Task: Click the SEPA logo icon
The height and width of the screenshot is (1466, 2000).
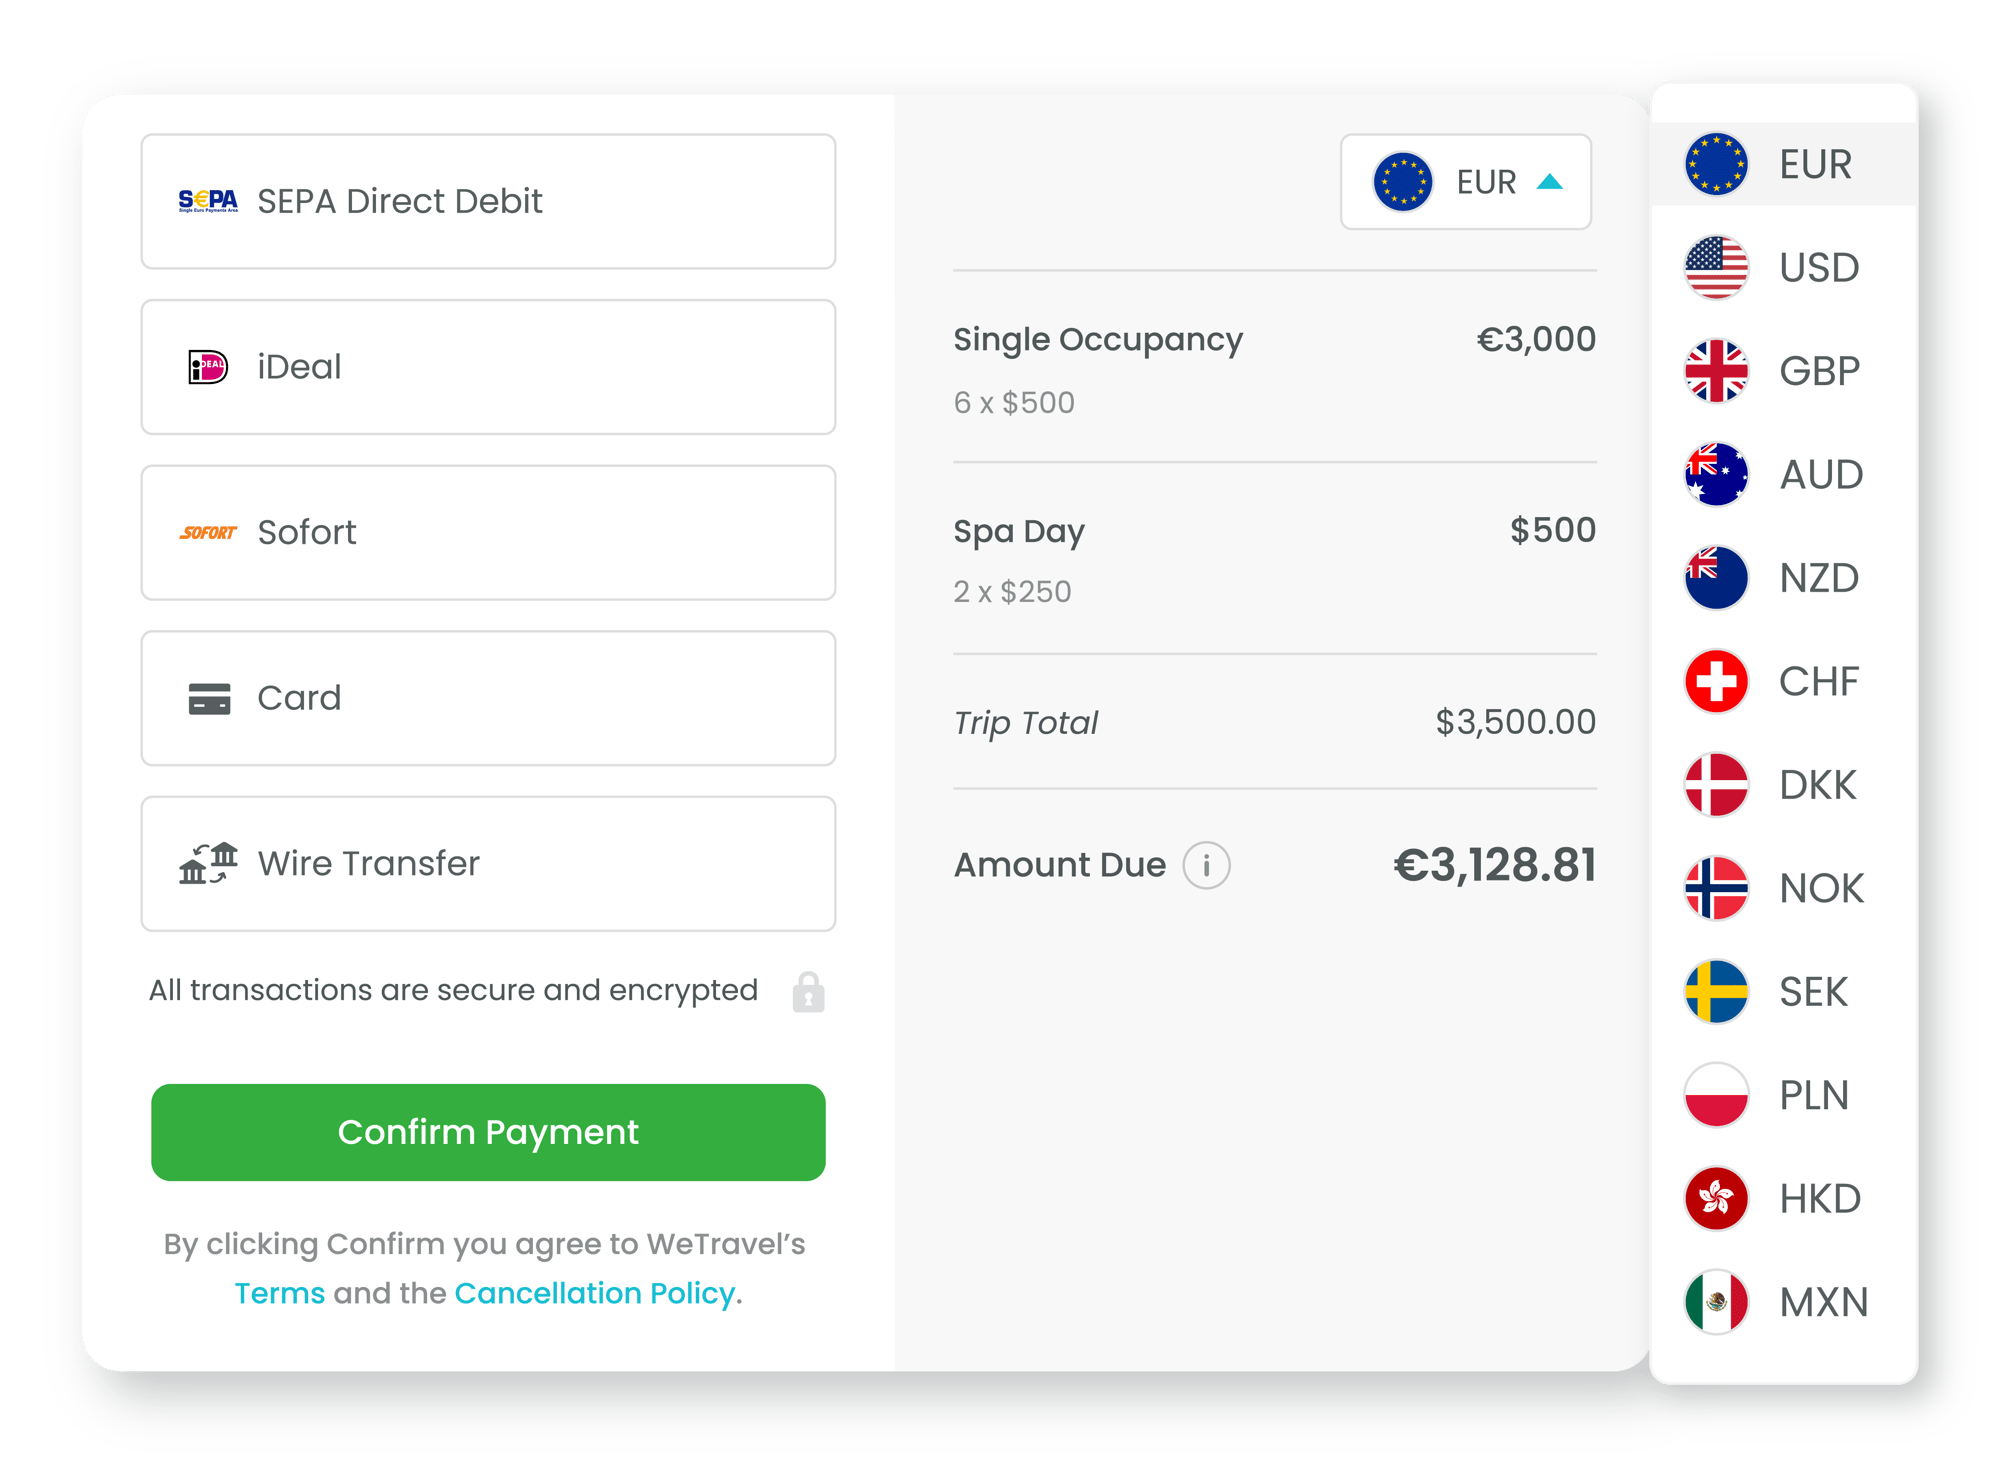Action: pos(208,201)
